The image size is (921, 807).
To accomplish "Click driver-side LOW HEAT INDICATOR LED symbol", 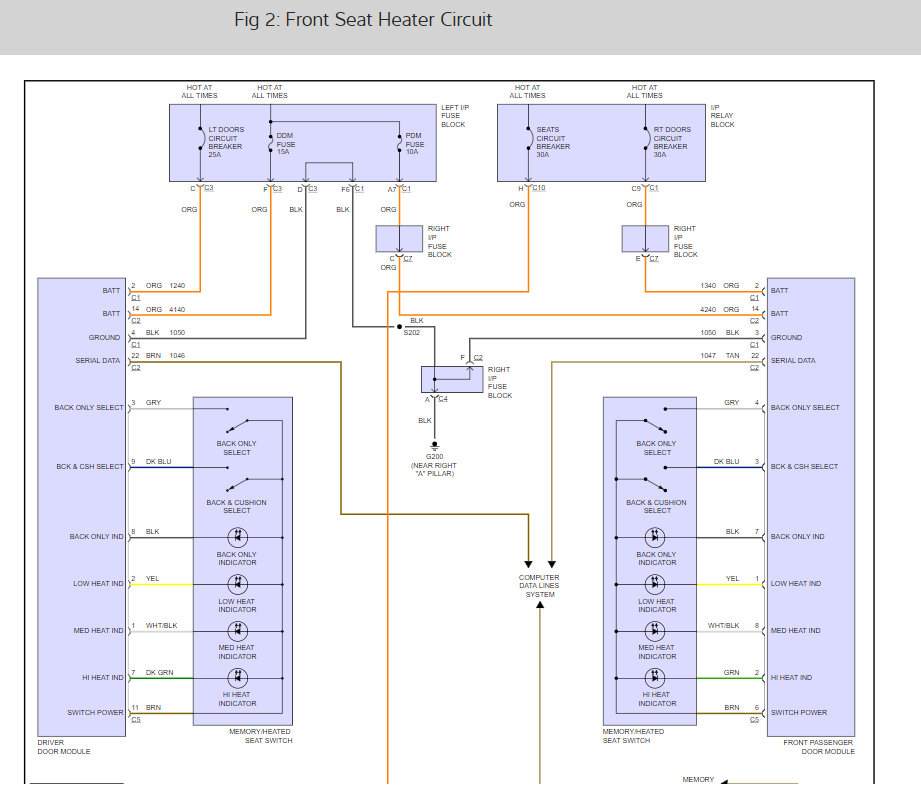I will tap(237, 584).
